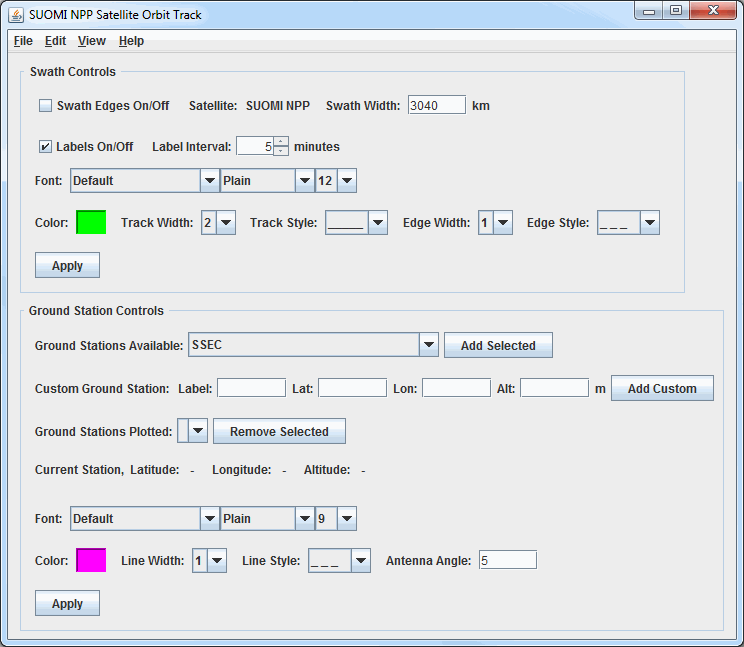Open the Edge Style dropdown
This screenshot has height=647, width=744.
(x=628, y=222)
